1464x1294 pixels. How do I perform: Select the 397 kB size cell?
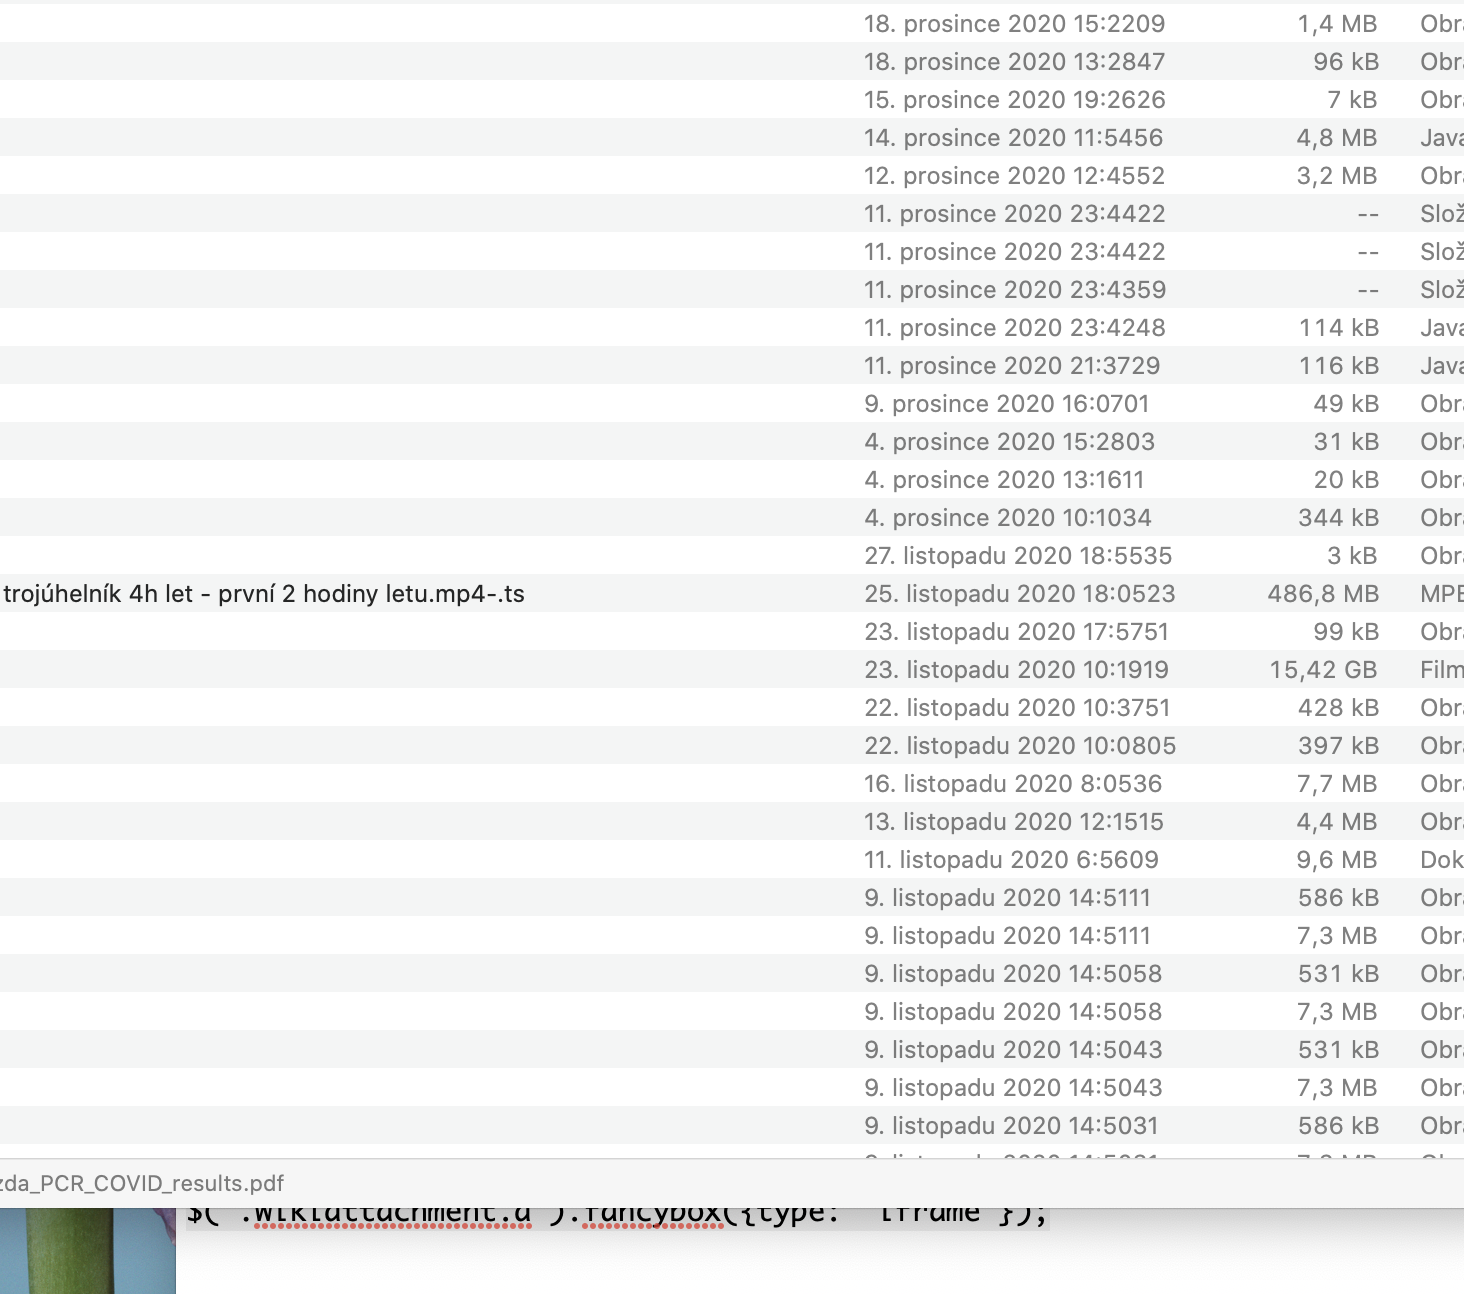[1338, 746]
